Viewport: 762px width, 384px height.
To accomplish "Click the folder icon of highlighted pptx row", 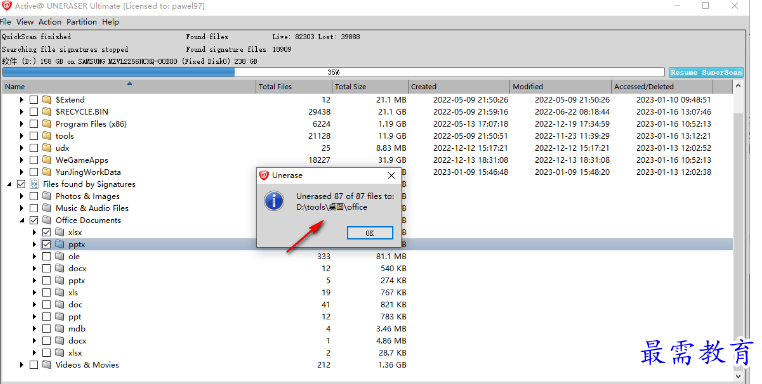I will click(x=60, y=244).
